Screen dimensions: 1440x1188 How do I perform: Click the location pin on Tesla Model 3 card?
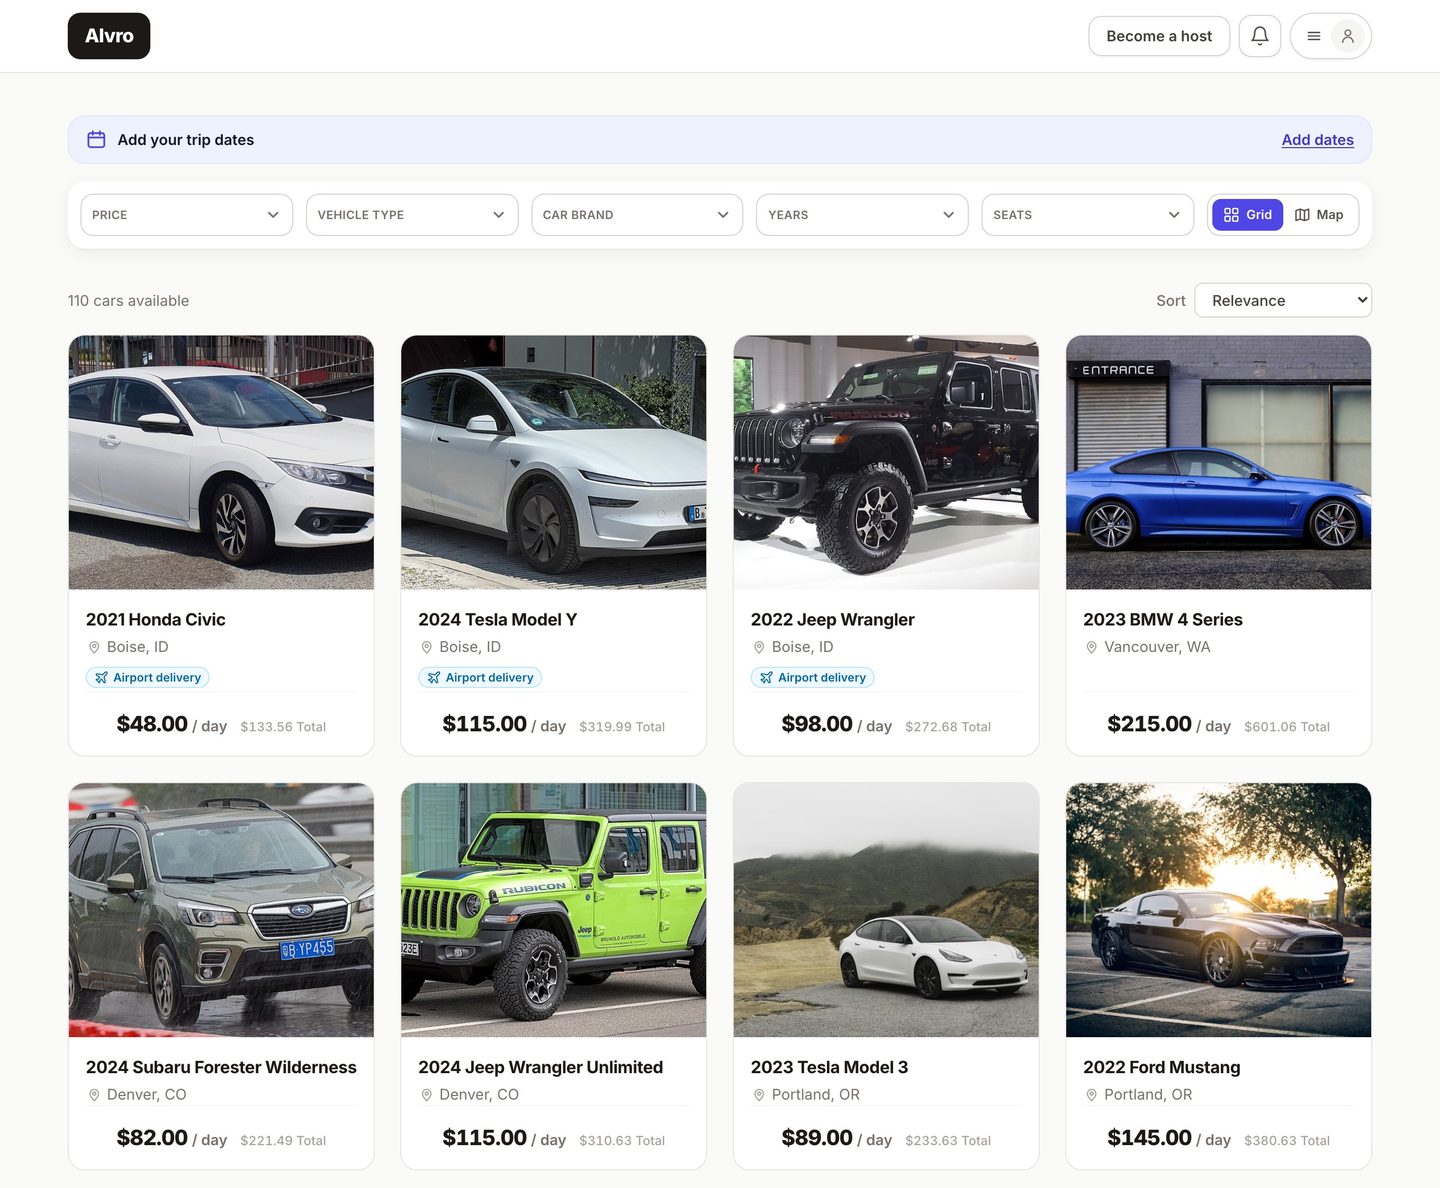pyautogui.click(x=759, y=1095)
